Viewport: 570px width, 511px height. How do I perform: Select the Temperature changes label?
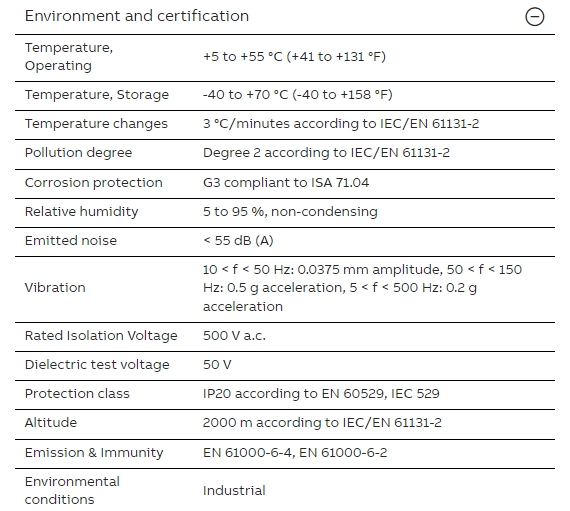96,124
